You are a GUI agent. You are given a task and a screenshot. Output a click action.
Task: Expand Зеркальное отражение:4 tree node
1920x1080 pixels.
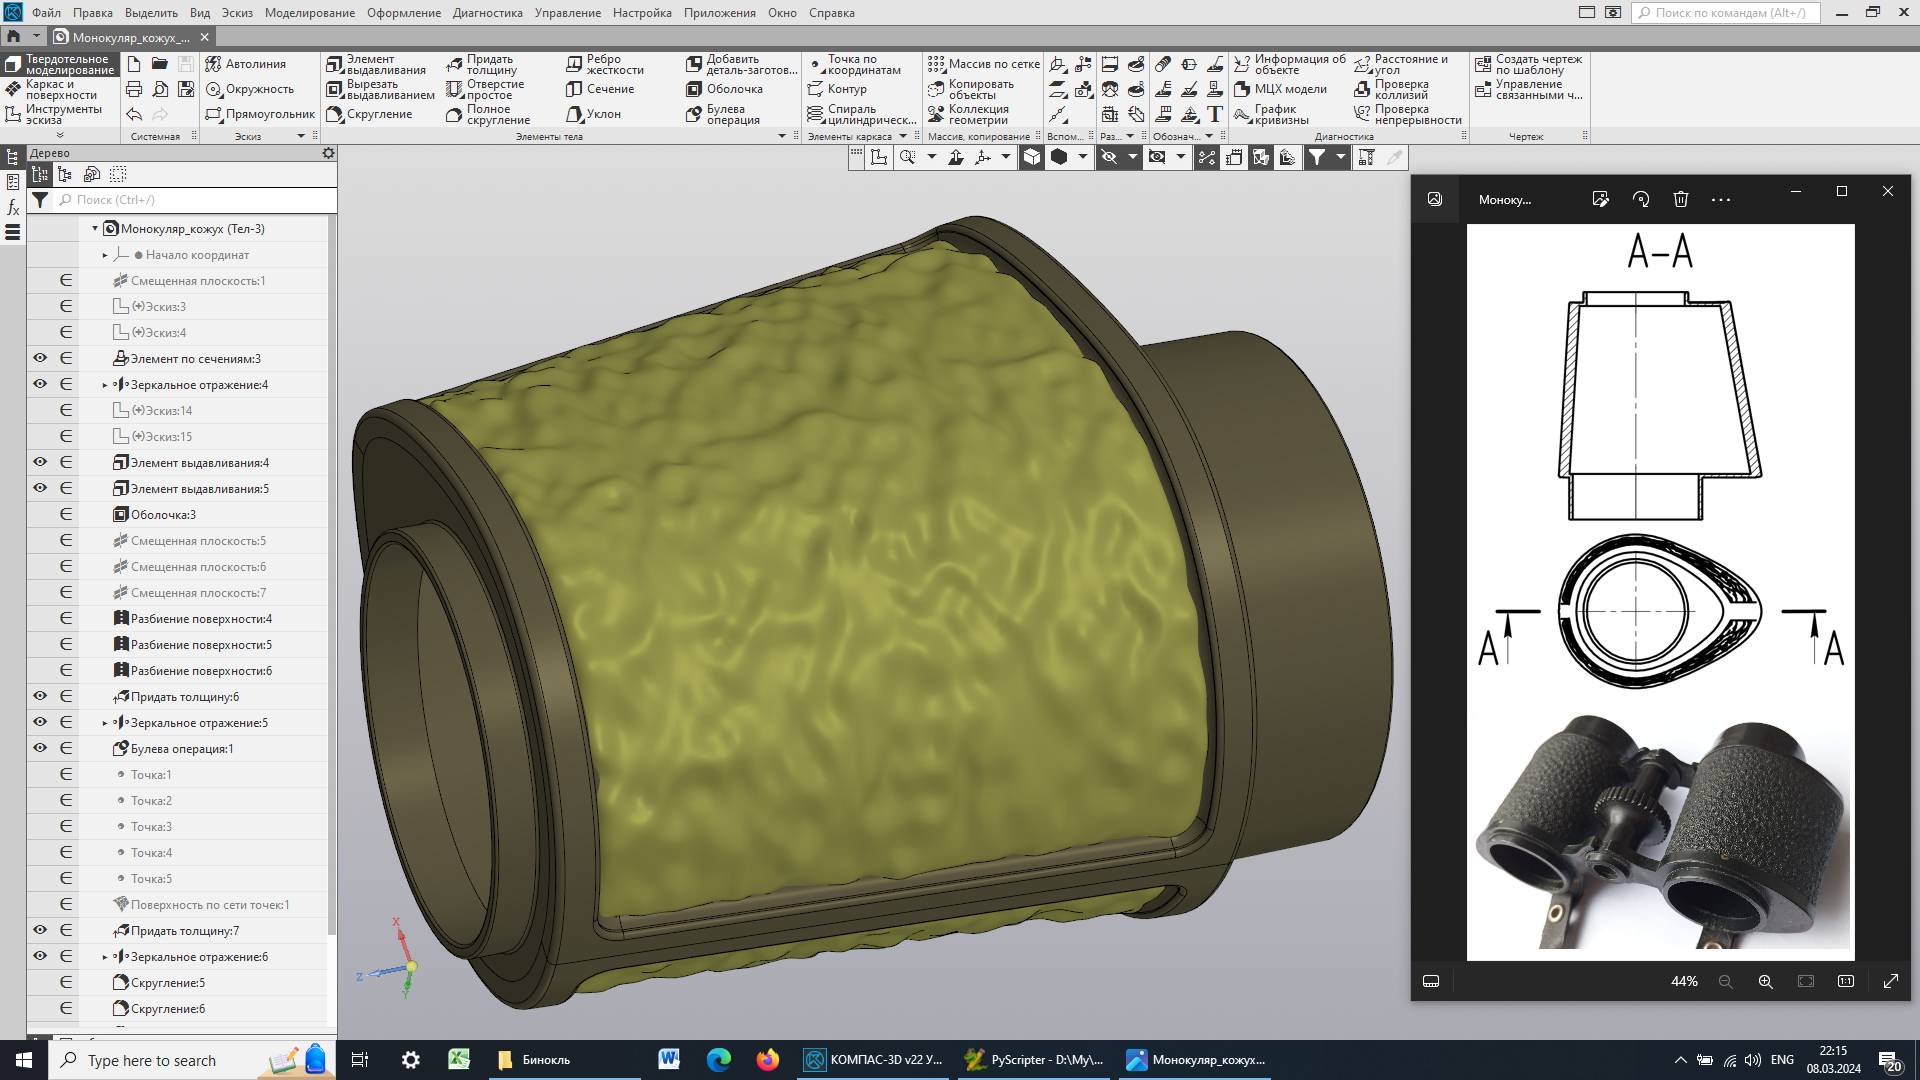pos(105,385)
